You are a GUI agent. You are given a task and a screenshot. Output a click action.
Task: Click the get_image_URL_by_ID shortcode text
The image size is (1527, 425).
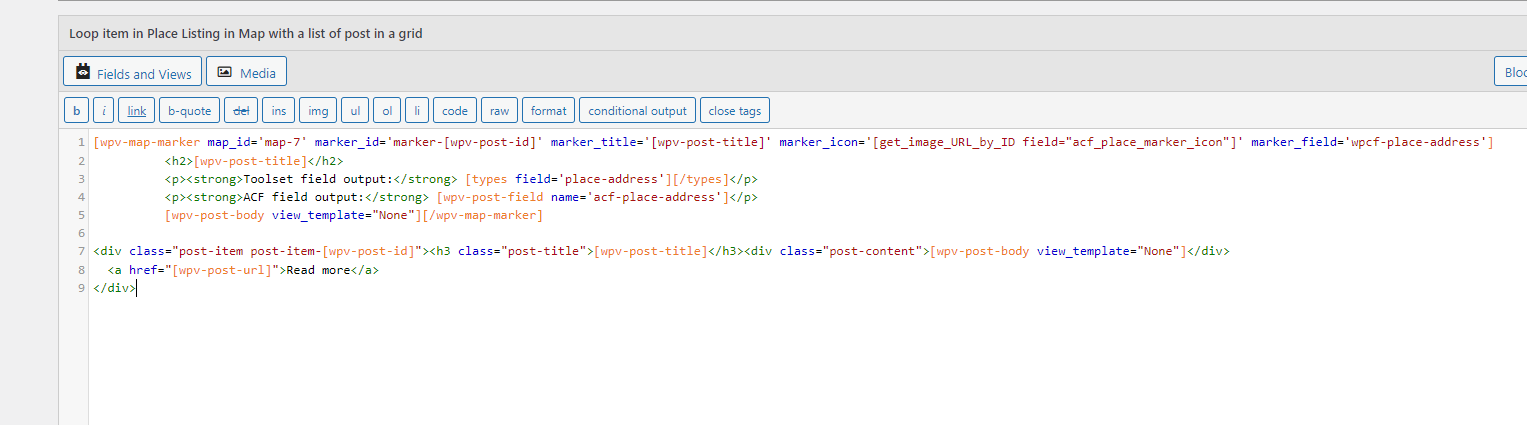point(1058,143)
